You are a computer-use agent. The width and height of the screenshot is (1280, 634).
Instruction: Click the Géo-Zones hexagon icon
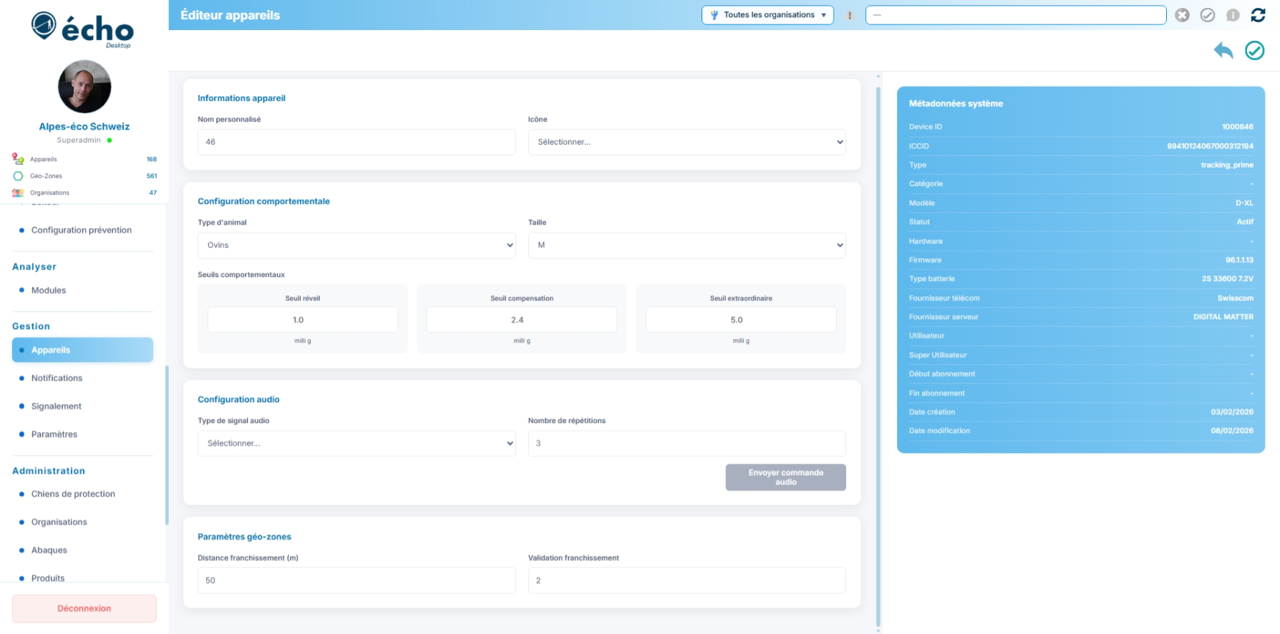[18, 176]
